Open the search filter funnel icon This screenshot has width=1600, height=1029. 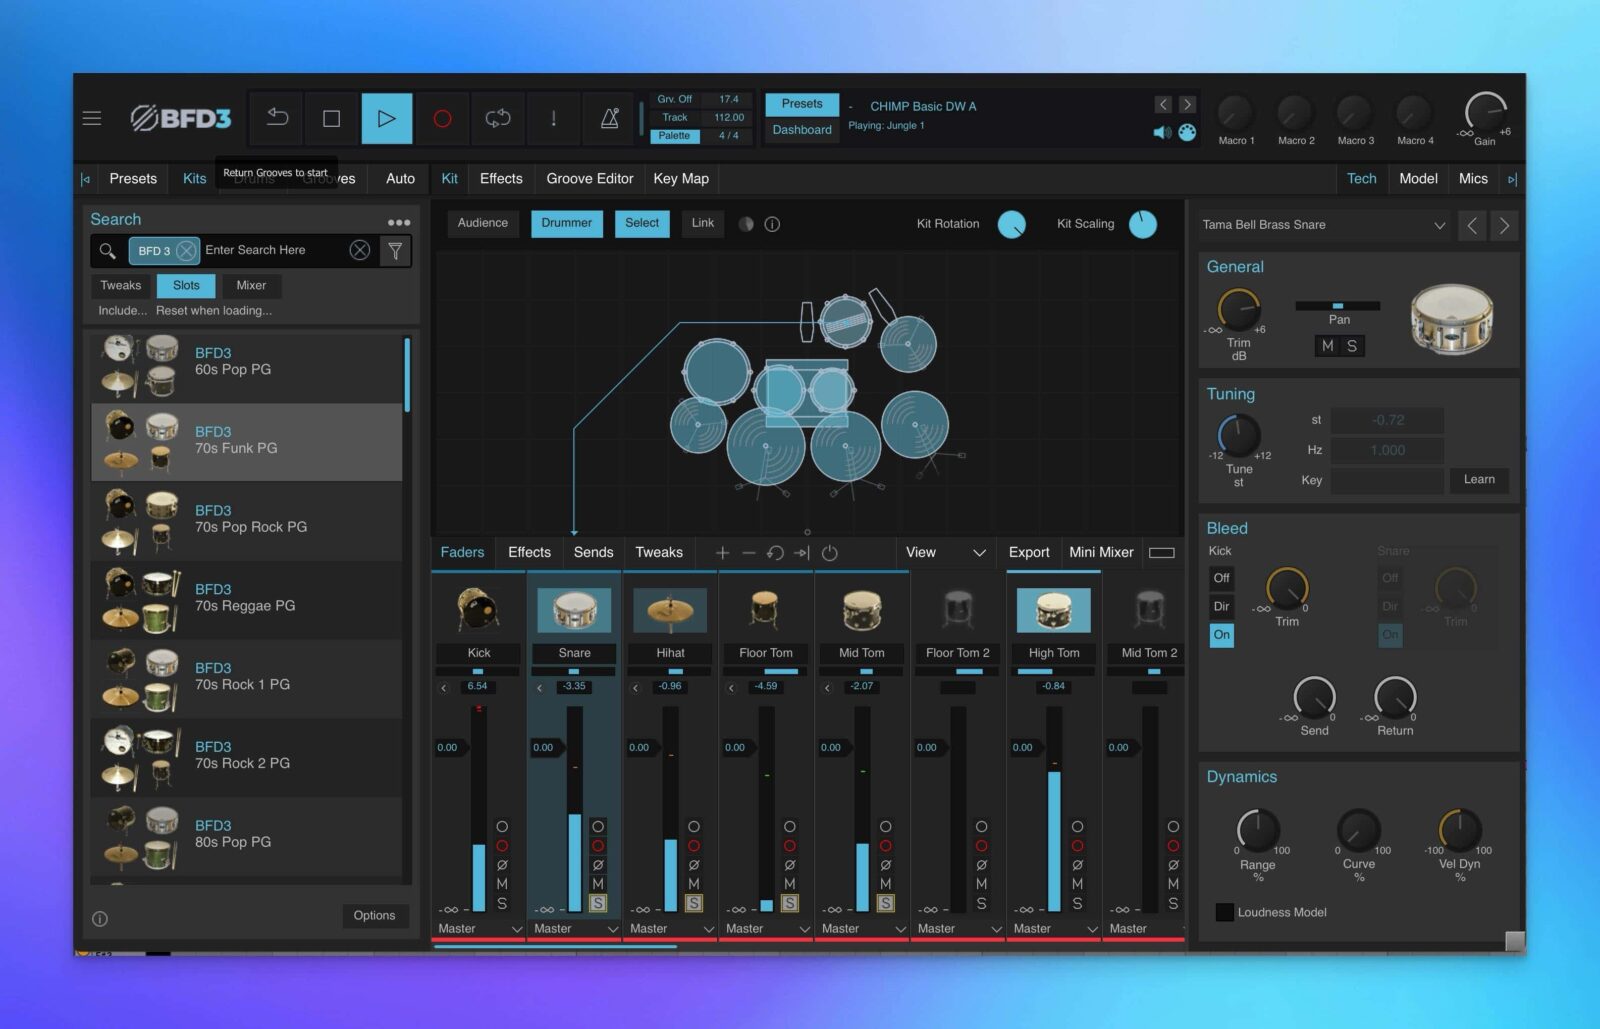pyautogui.click(x=396, y=251)
